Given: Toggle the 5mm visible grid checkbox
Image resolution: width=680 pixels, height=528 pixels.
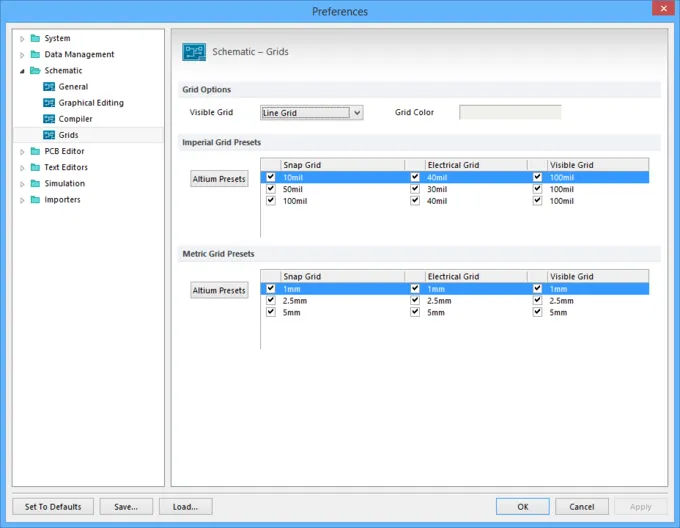Looking at the screenshot, I should coord(537,312).
